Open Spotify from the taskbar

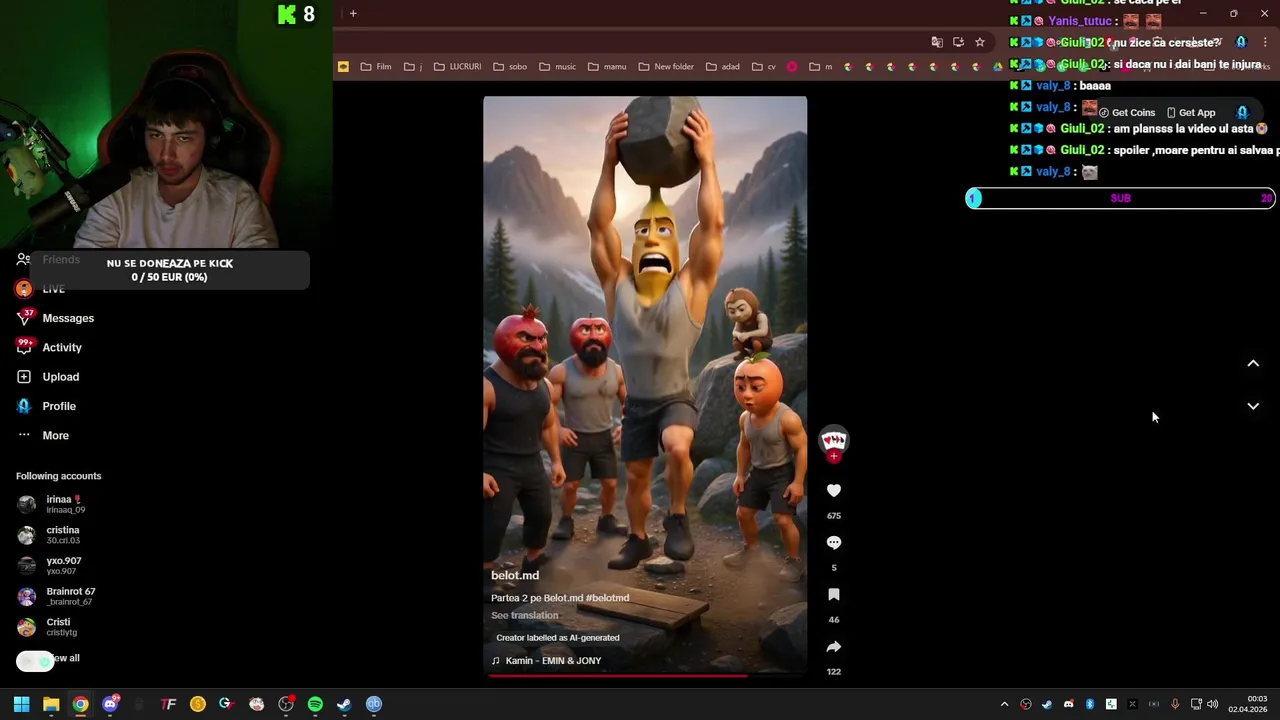[x=315, y=704]
